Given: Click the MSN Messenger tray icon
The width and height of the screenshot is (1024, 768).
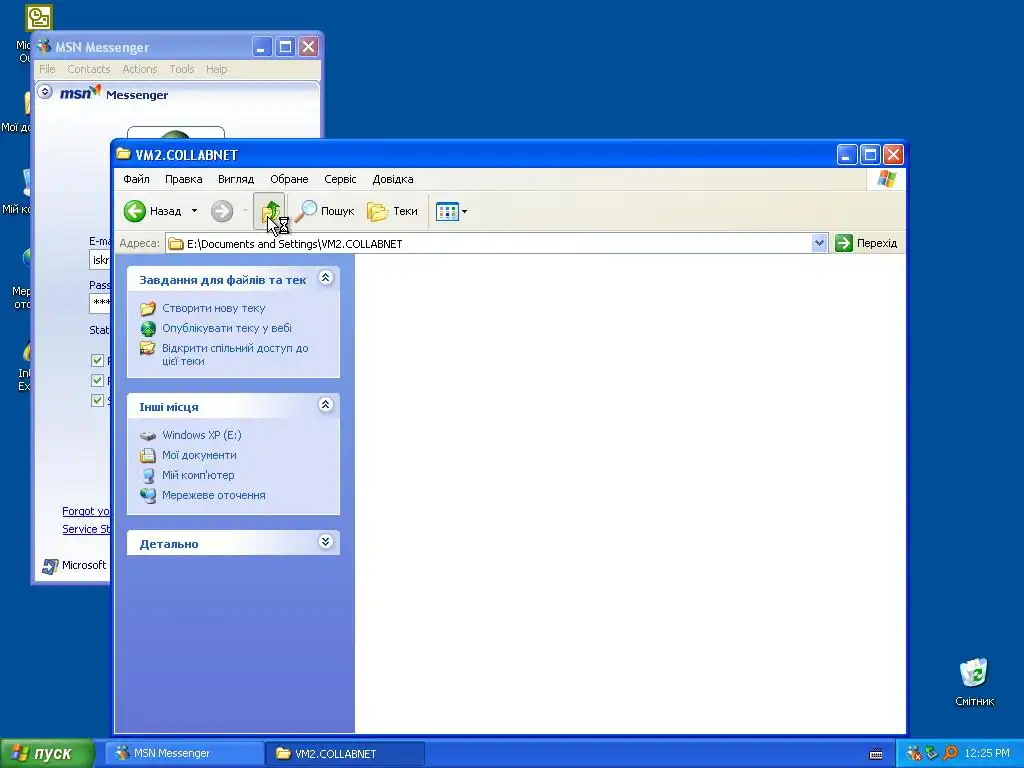Looking at the screenshot, I should tap(913, 754).
